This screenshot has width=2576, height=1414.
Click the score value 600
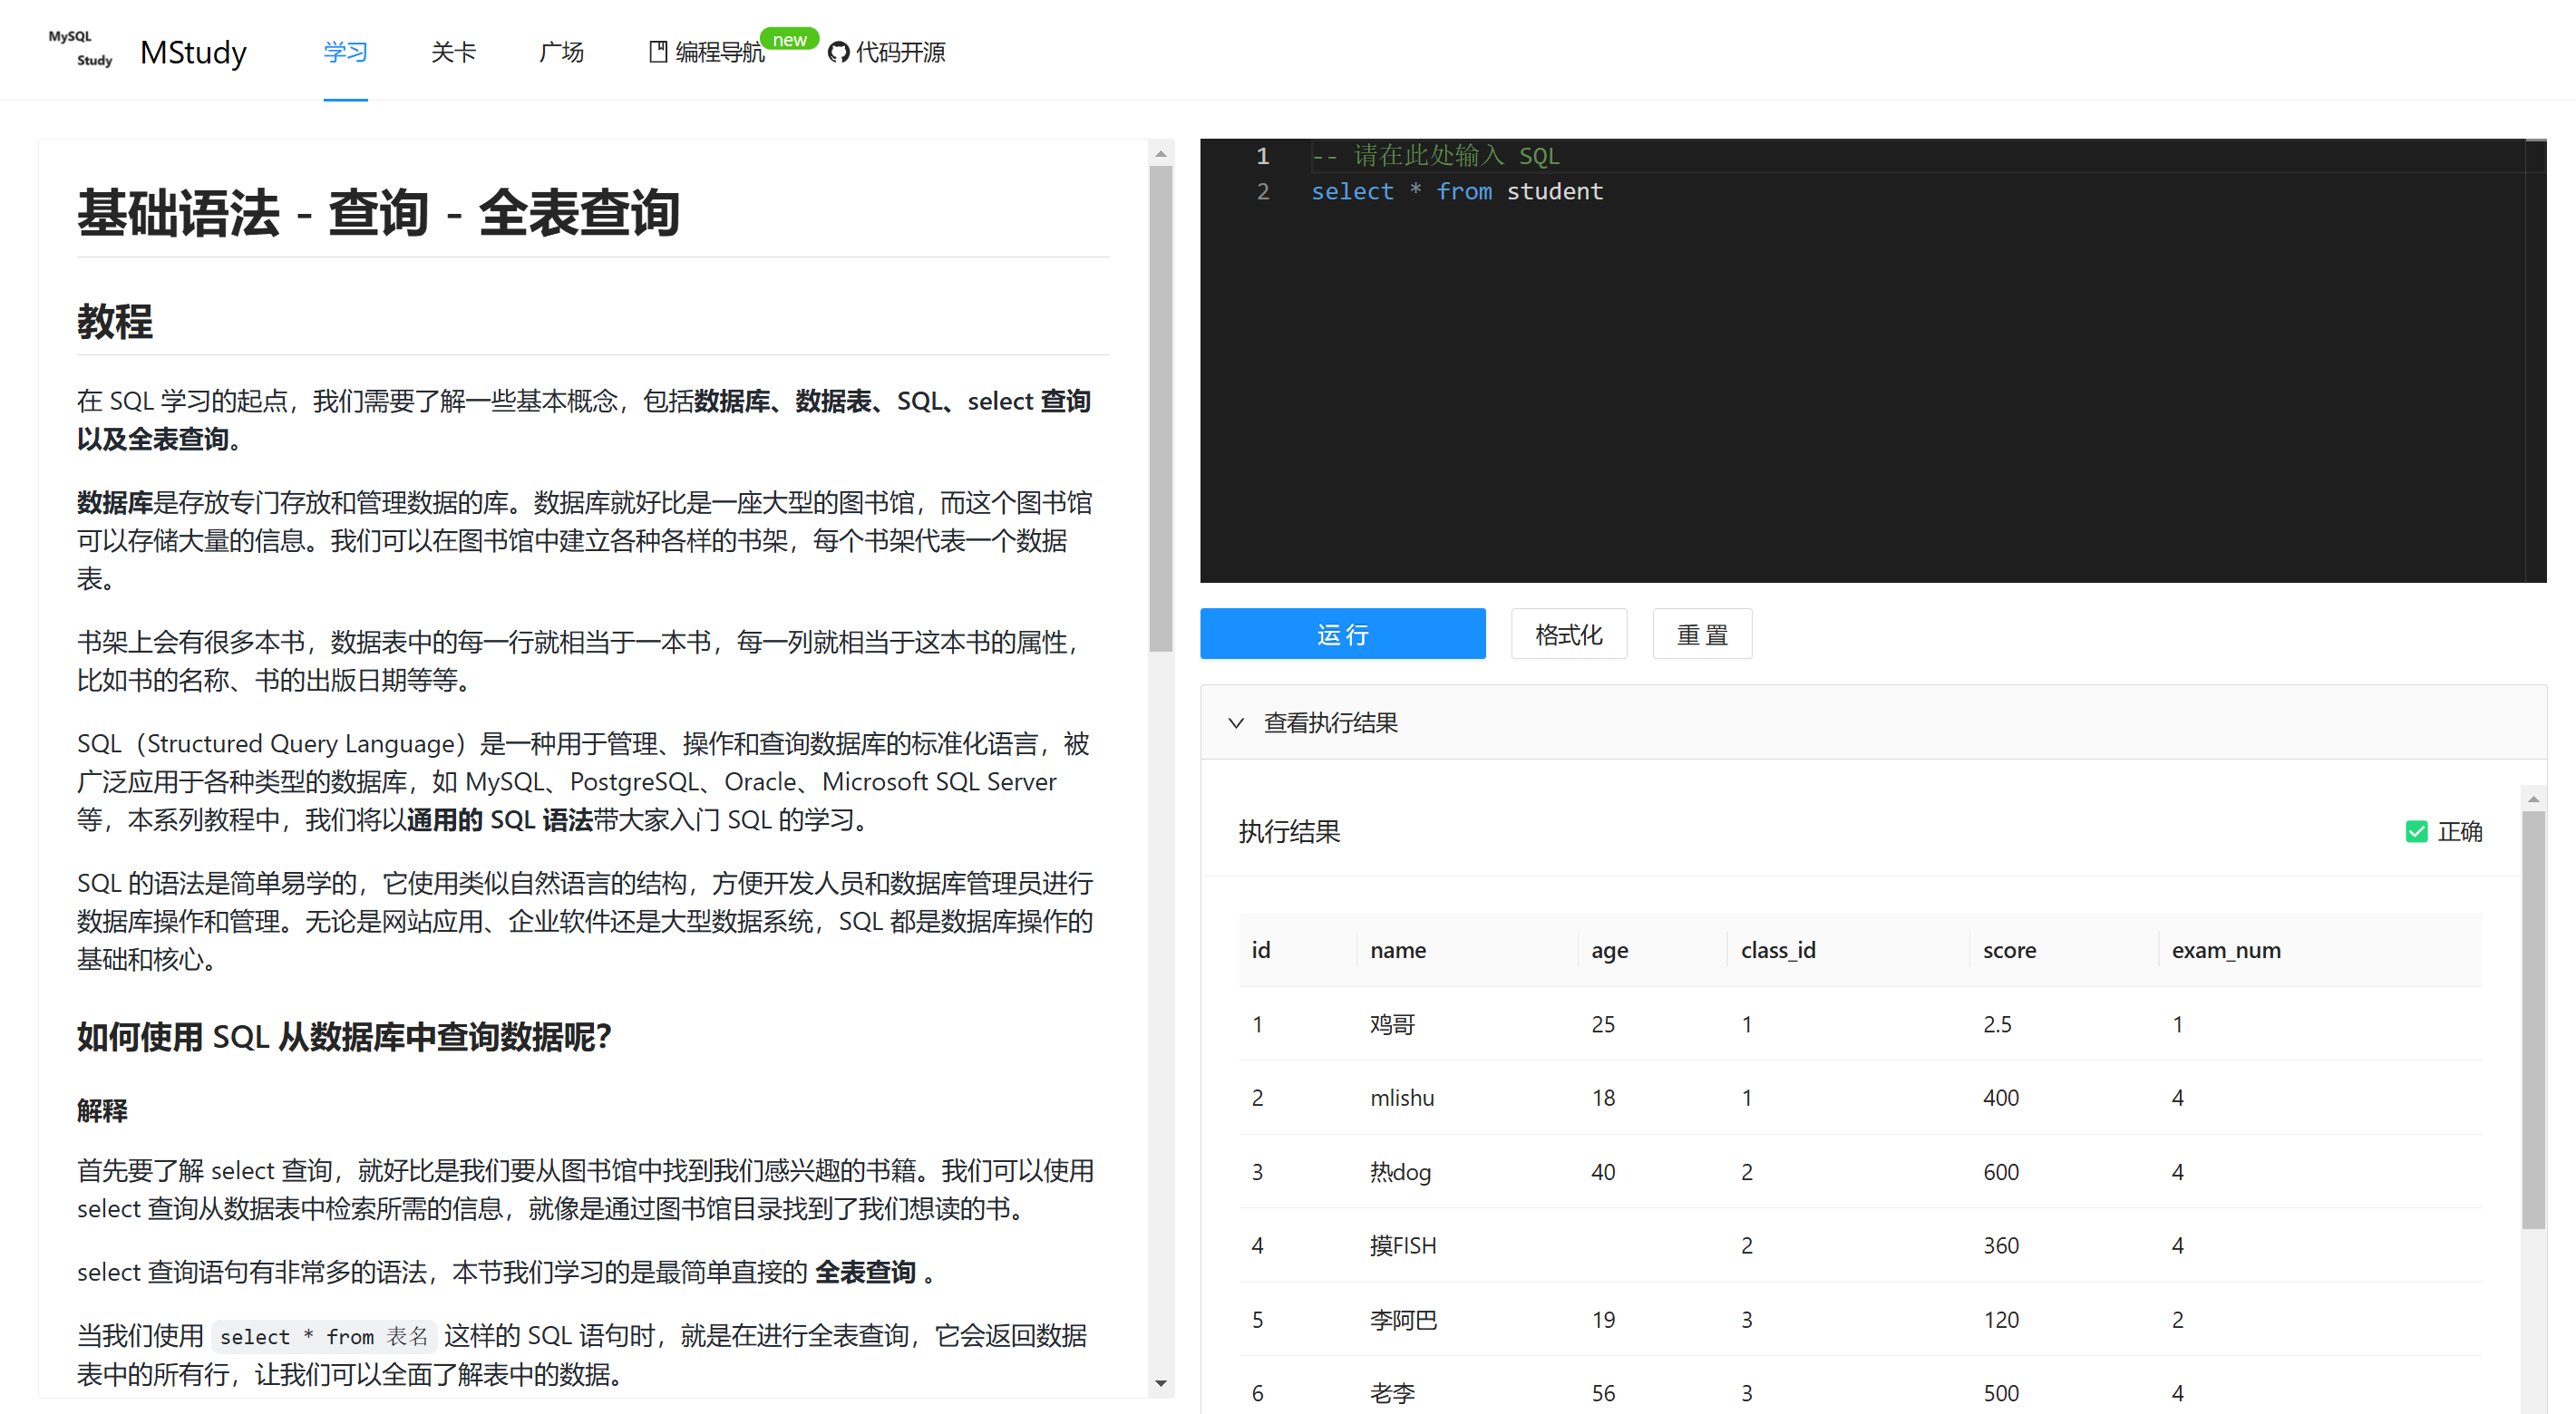click(x=2000, y=1171)
